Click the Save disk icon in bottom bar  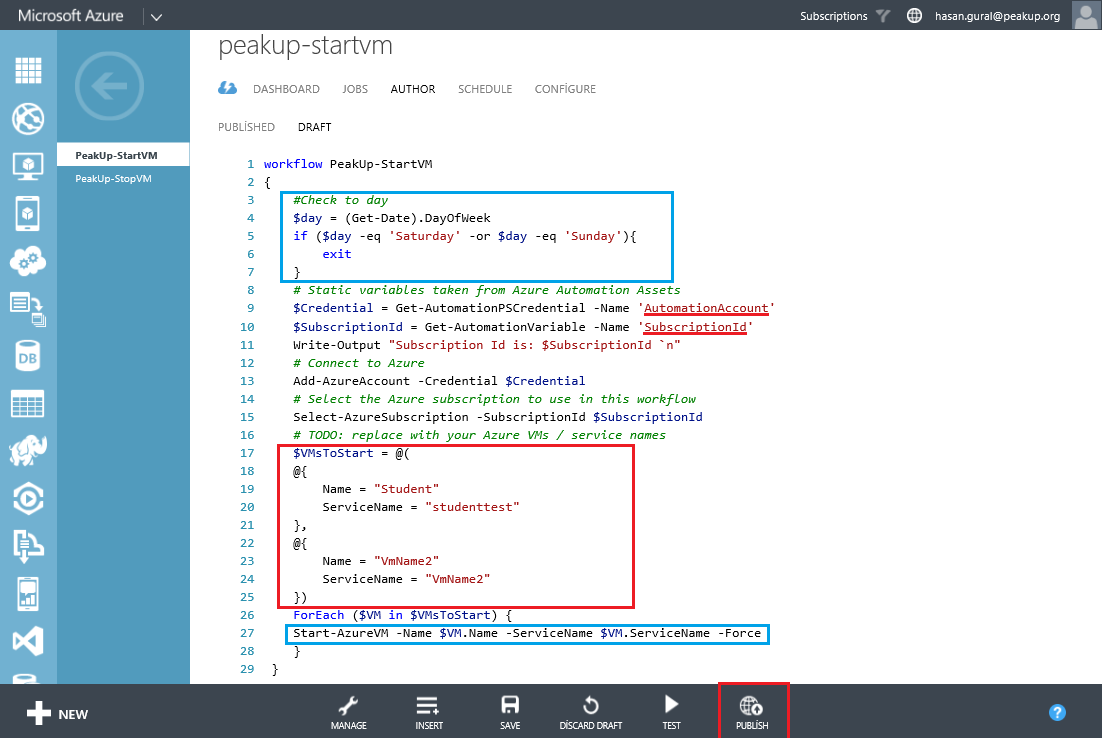point(510,711)
